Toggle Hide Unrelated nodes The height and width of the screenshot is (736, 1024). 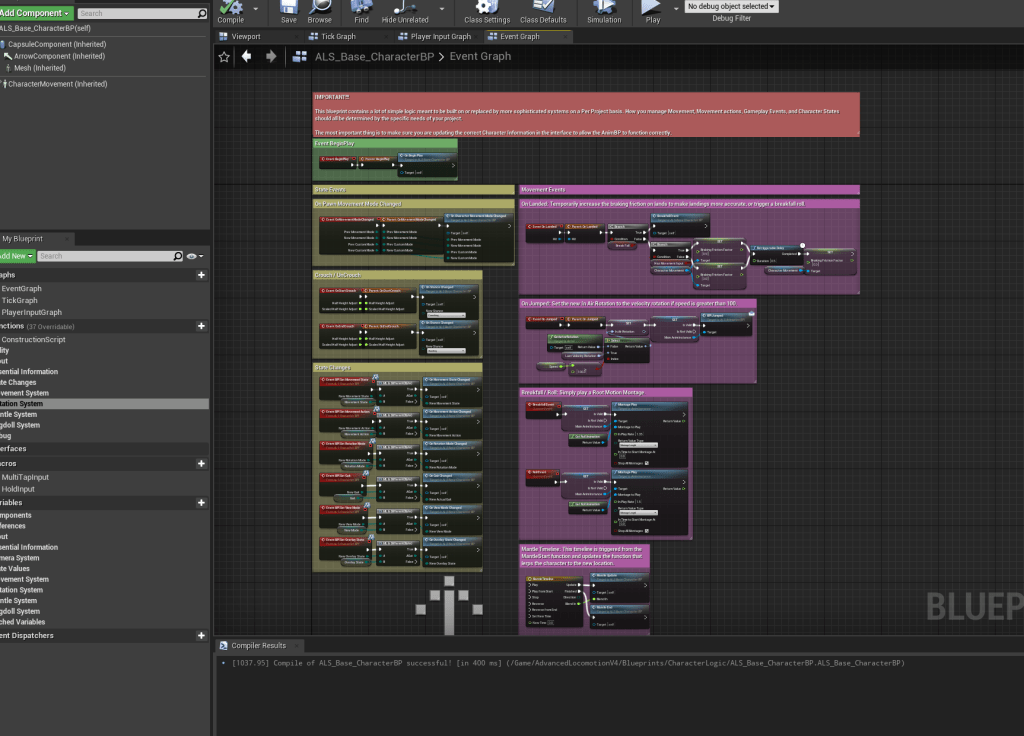405,8
